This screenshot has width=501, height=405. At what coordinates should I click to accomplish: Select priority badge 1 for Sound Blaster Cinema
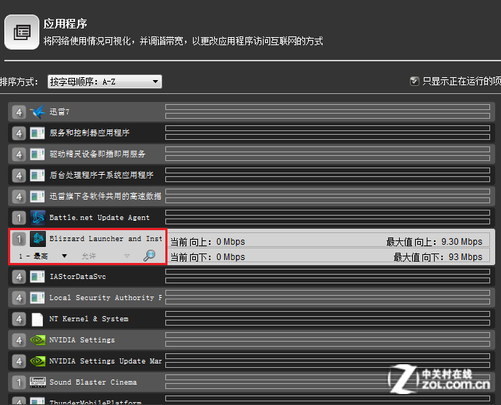coord(19,382)
